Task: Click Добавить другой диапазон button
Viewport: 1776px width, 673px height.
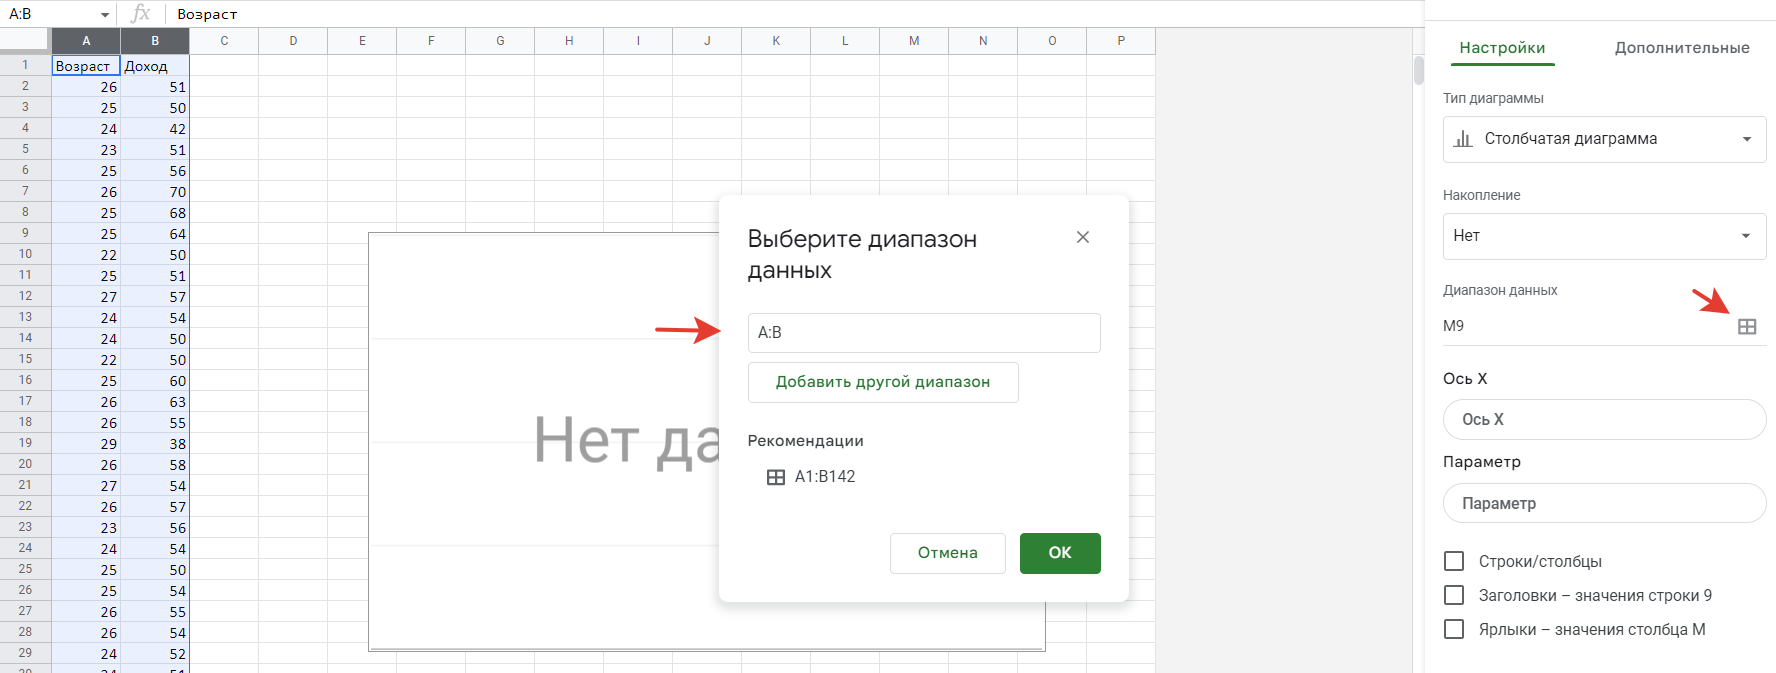Action: click(x=882, y=382)
